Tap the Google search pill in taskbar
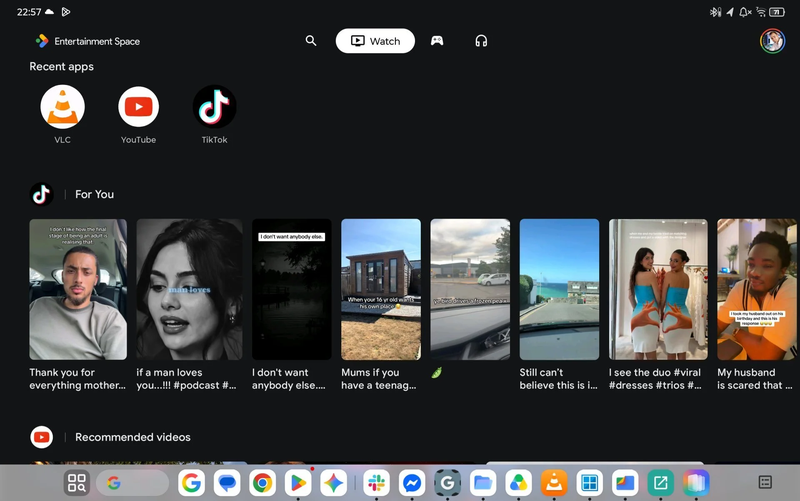Image resolution: width=800 pixels, height=501 pixels. (132, 483)
